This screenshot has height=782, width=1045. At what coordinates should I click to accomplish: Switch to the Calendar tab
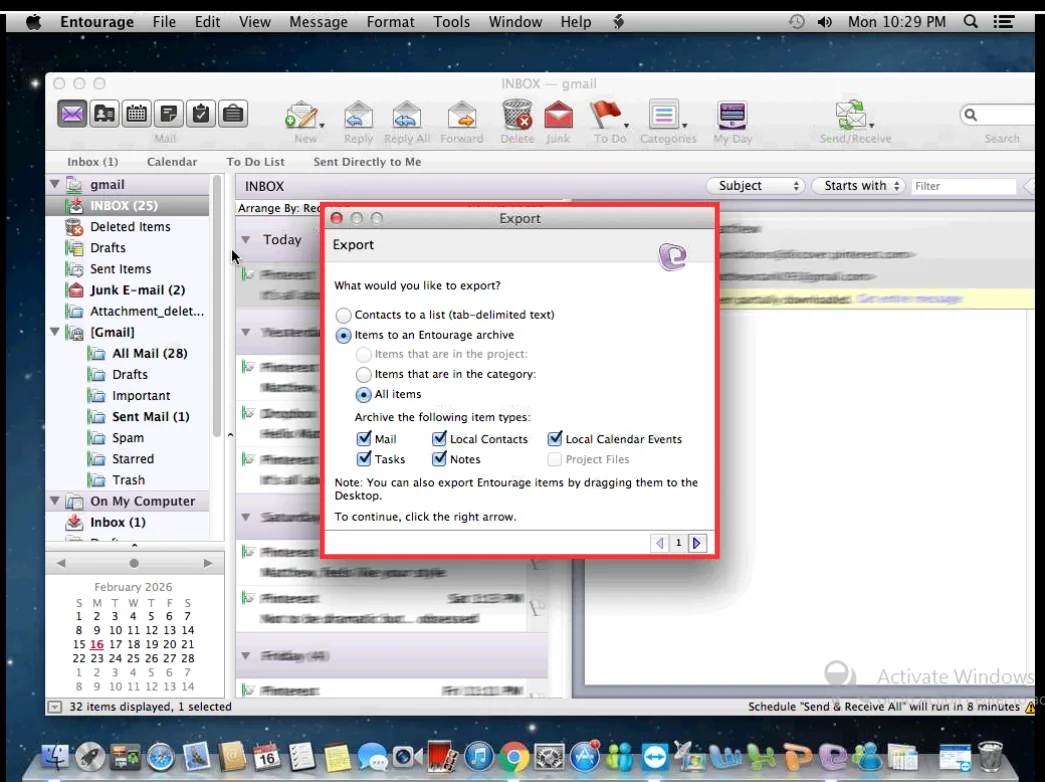172,161
